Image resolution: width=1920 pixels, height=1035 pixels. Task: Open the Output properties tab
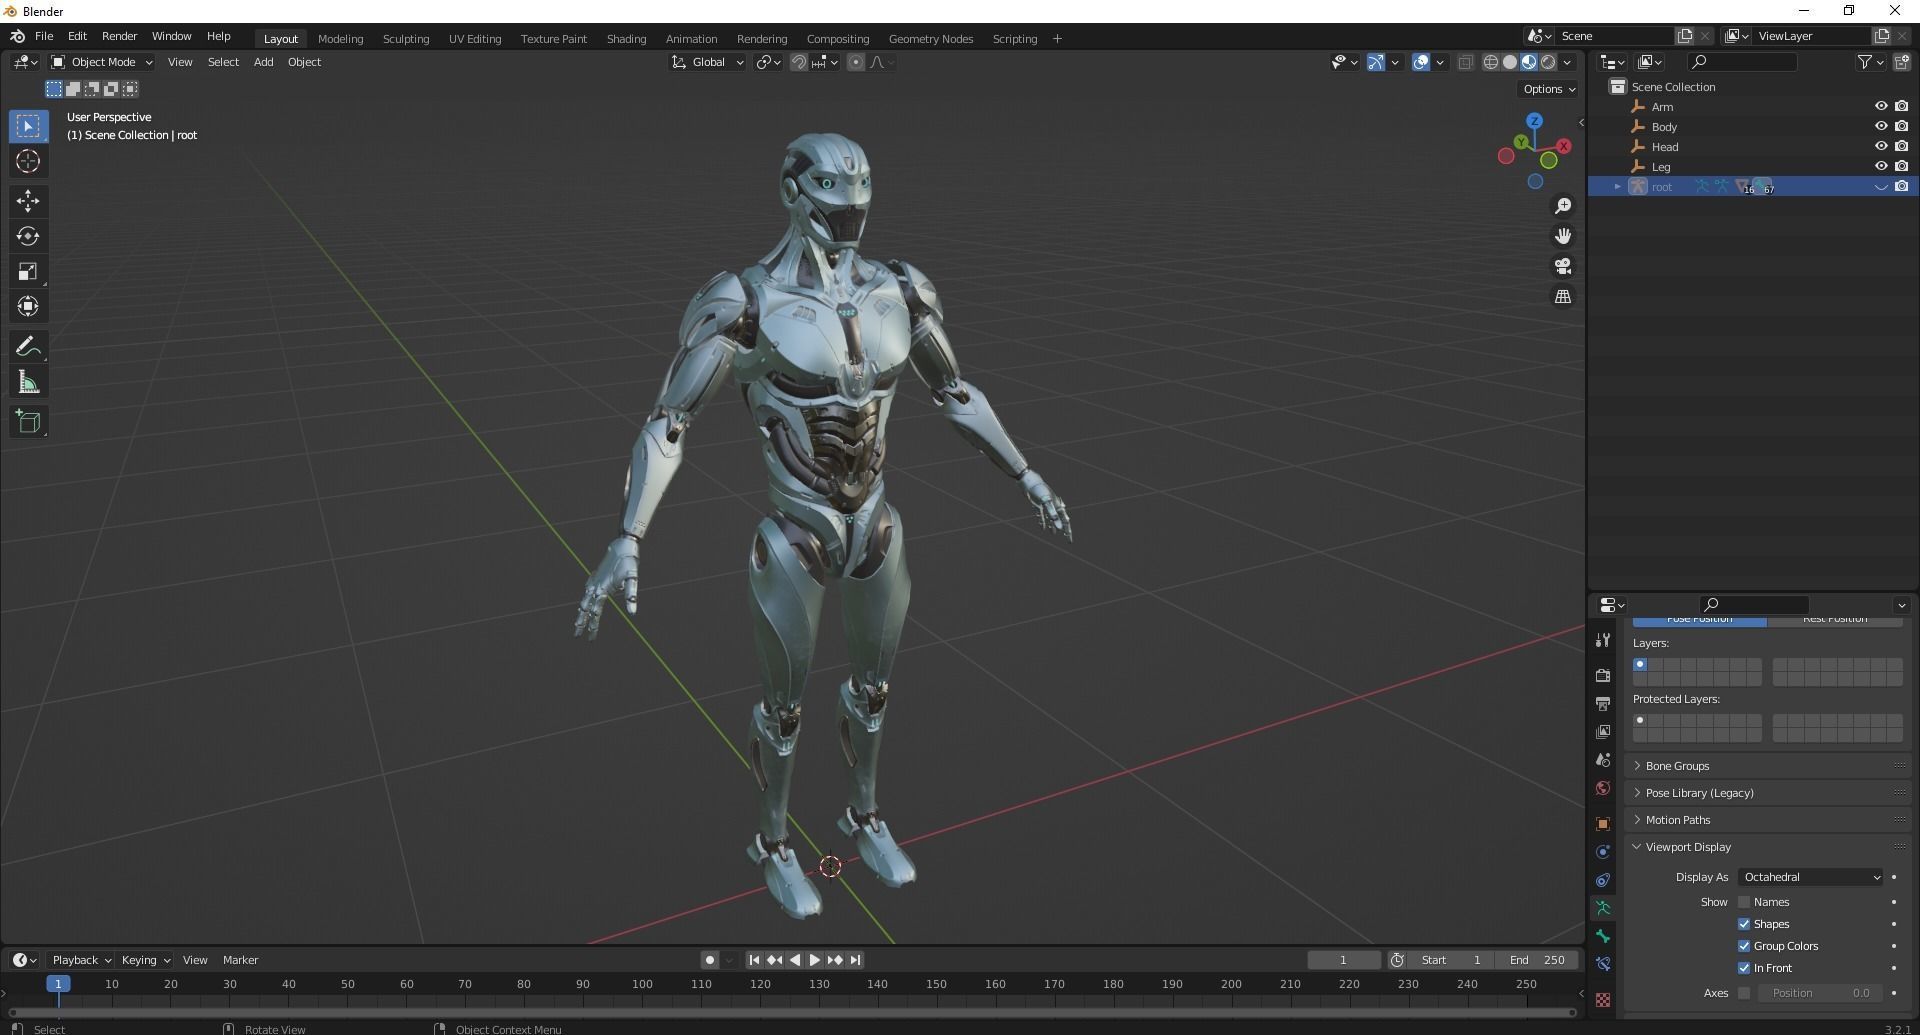(x=1603, y=704)
